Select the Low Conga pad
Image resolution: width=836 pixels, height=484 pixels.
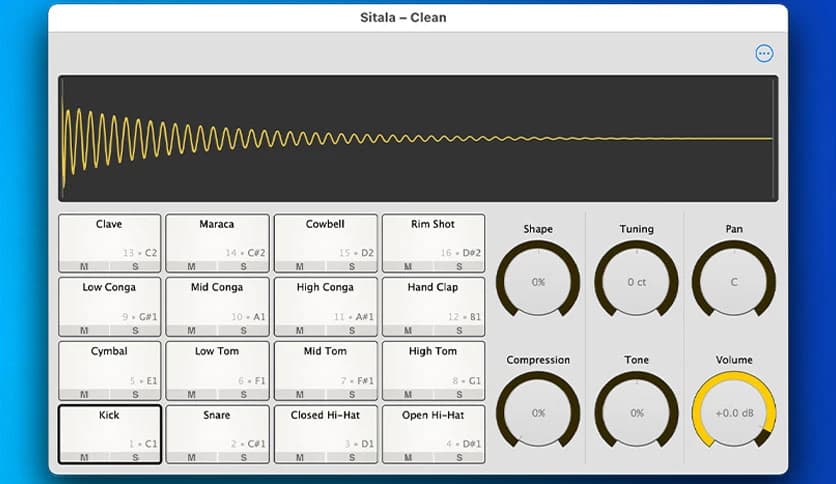(x=110, y=306)
